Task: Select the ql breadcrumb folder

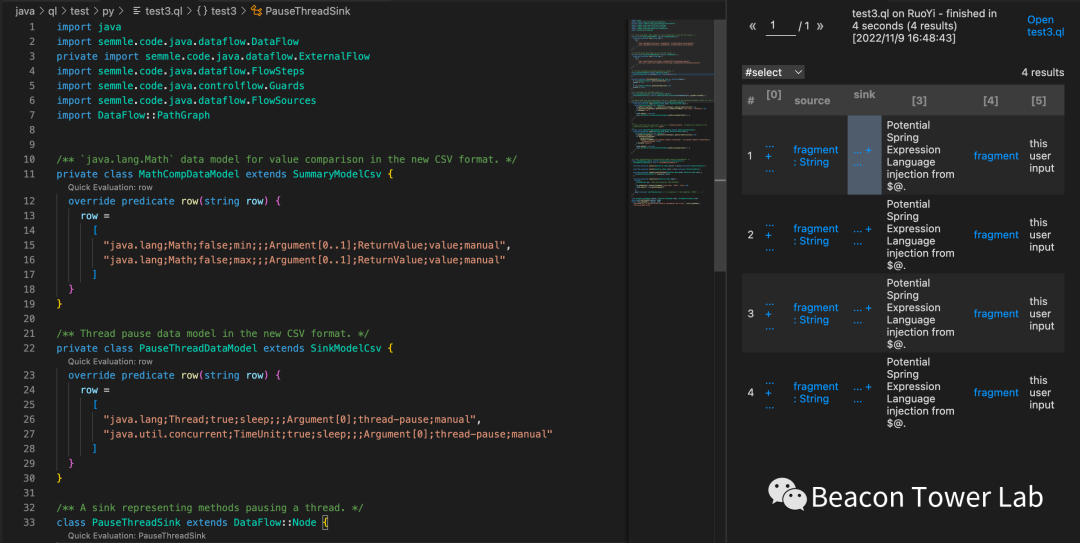Action: coord(53,10)
